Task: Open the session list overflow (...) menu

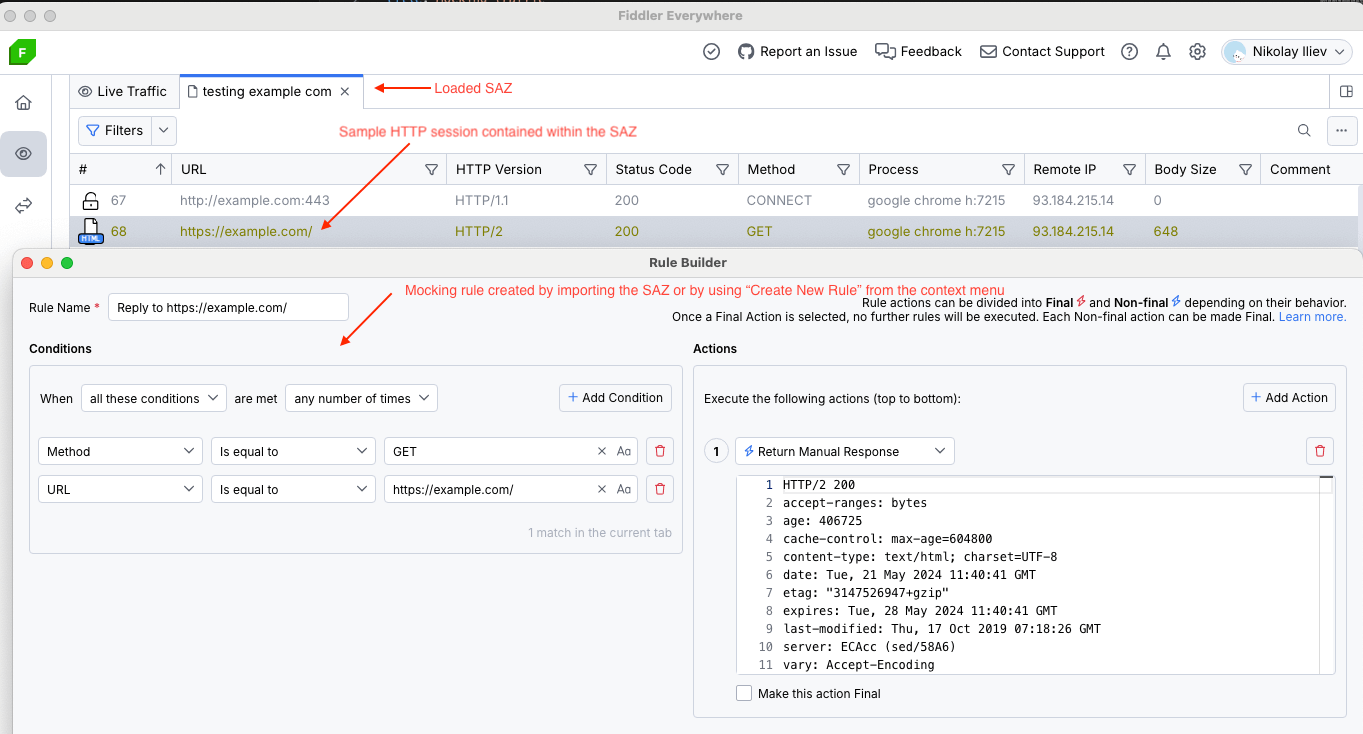Action: click(1342, 131)
